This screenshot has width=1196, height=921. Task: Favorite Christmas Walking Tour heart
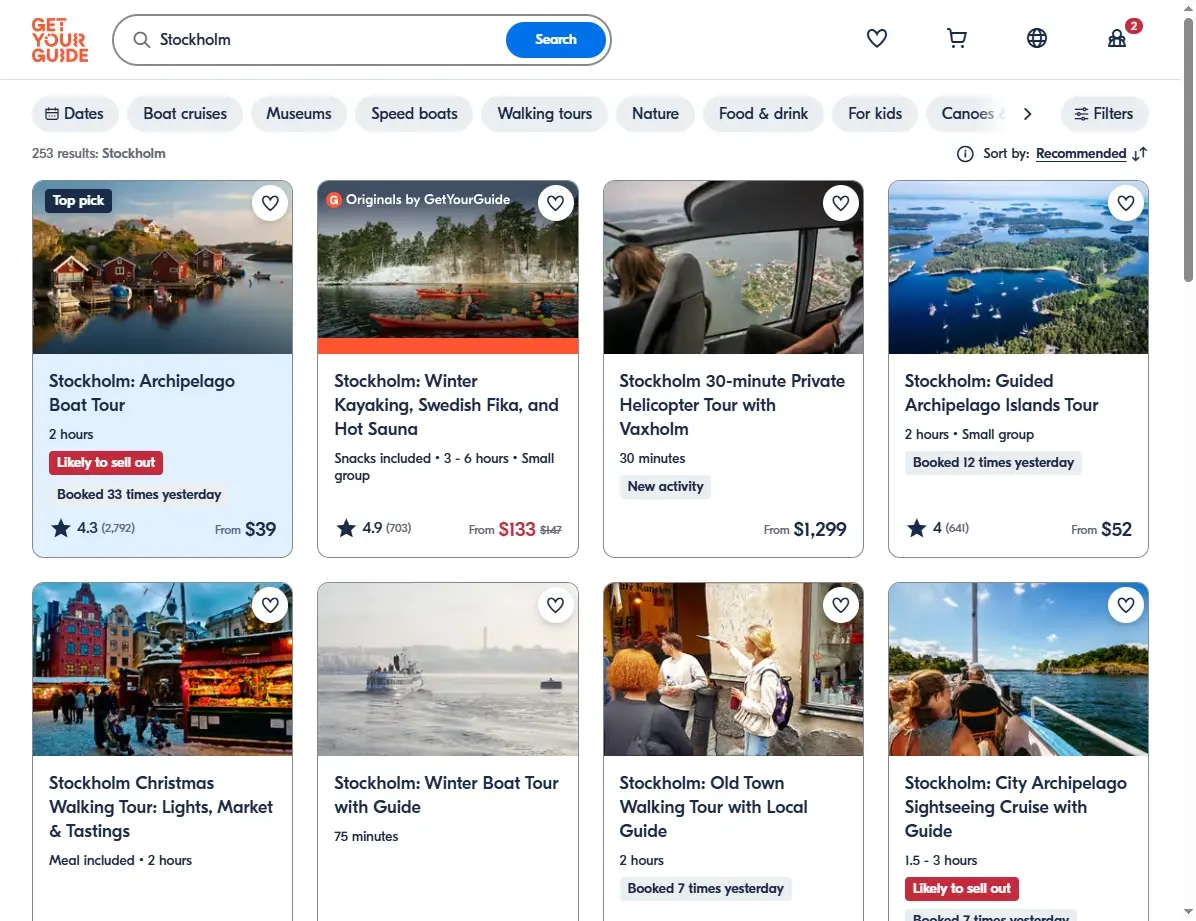[x=270, y=605]
